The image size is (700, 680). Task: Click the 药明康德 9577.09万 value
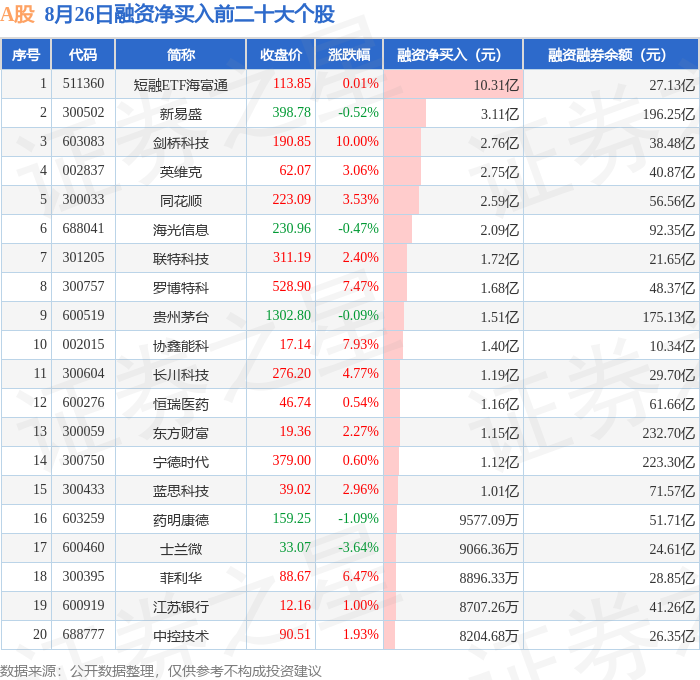pos(488,520)
